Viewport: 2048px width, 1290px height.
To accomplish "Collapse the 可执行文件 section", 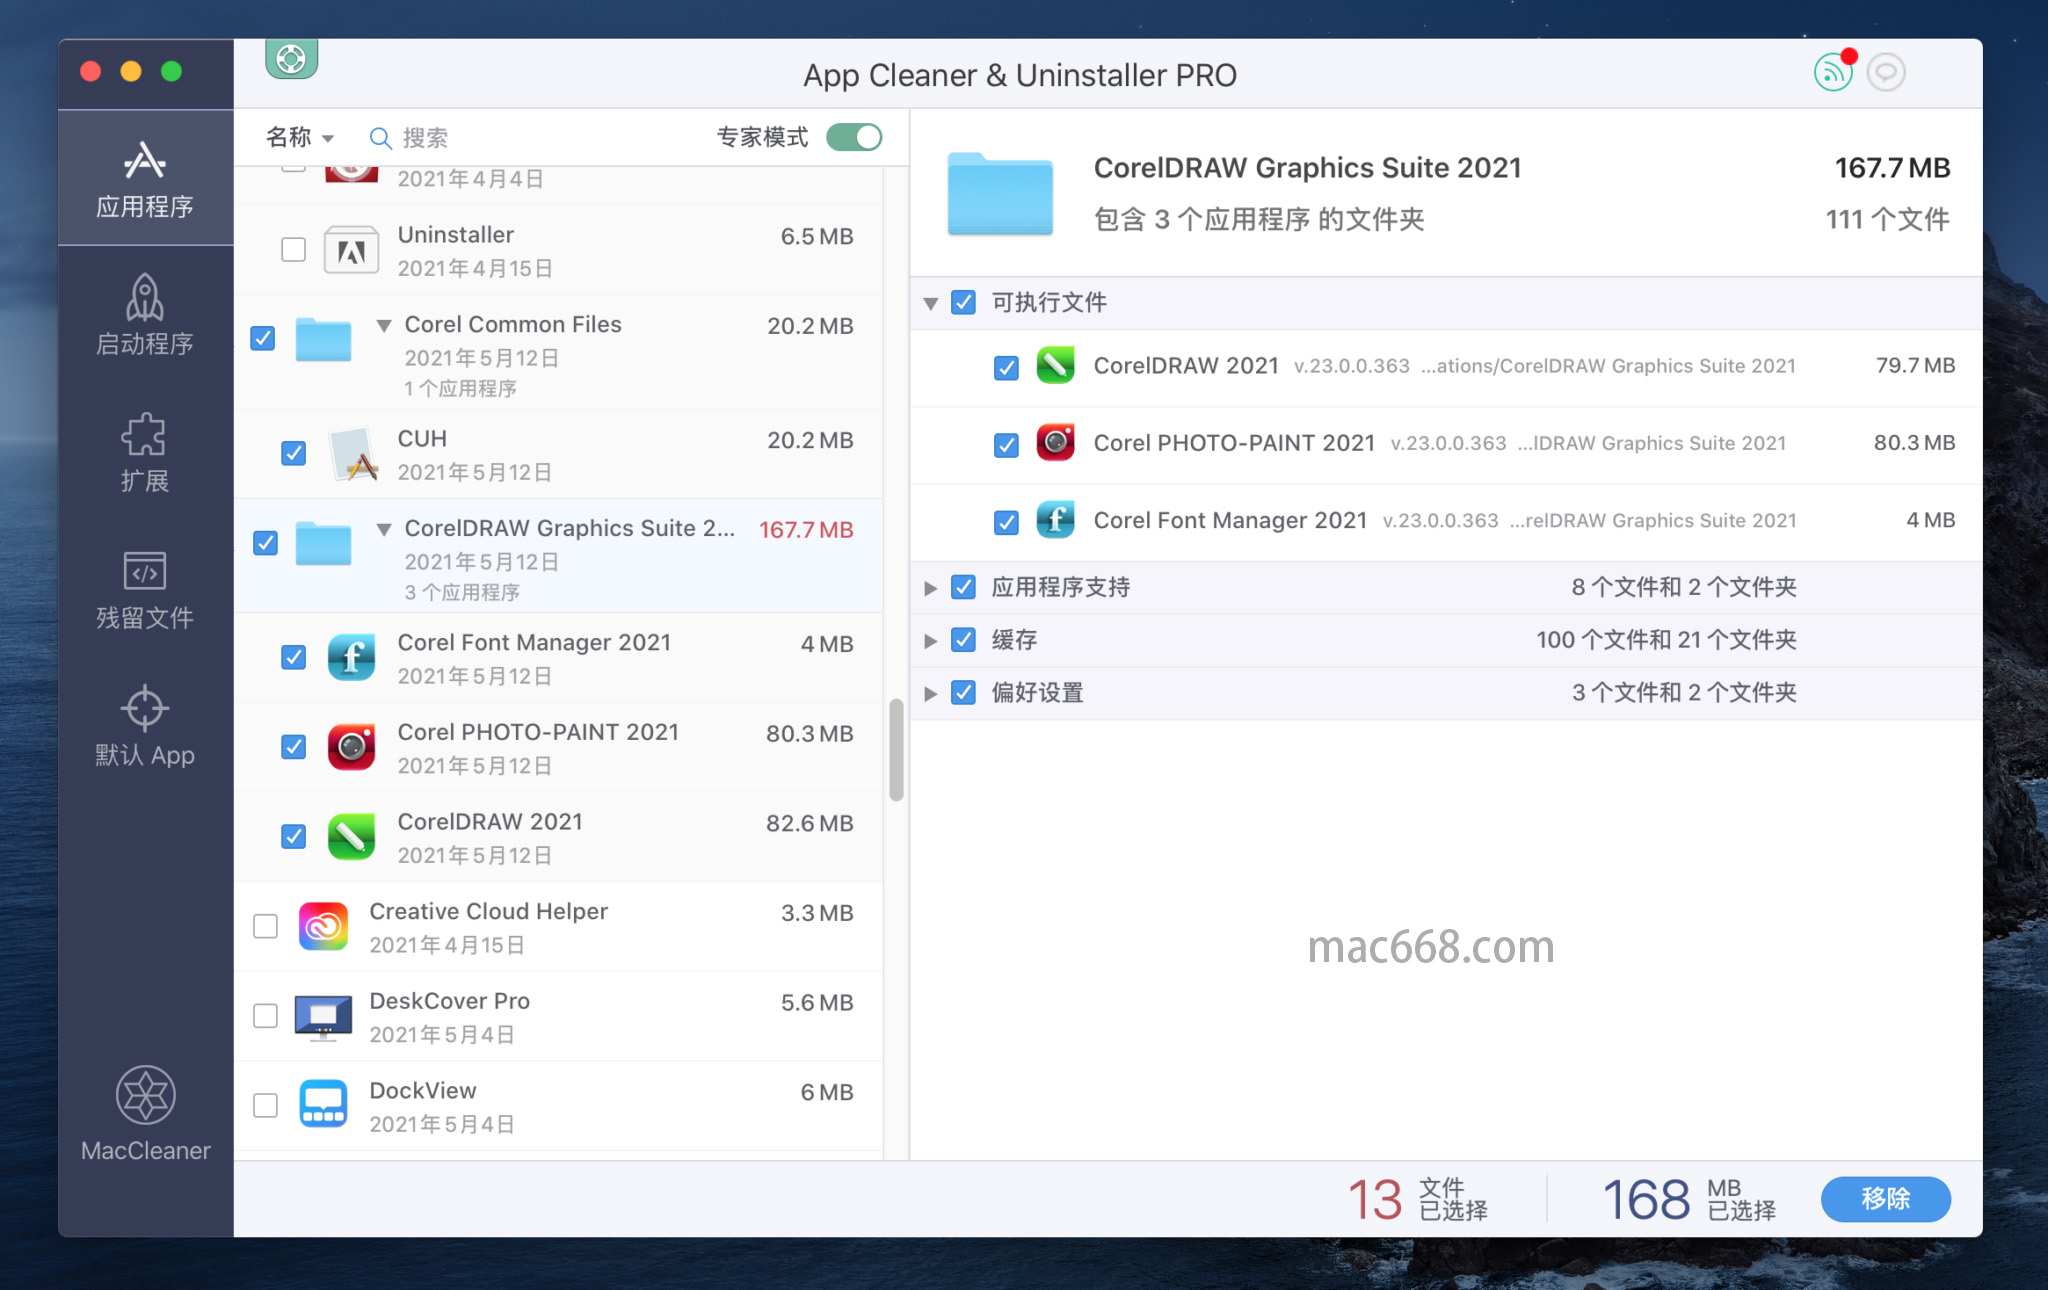I will pyautogui.click(x=931, y=303).
